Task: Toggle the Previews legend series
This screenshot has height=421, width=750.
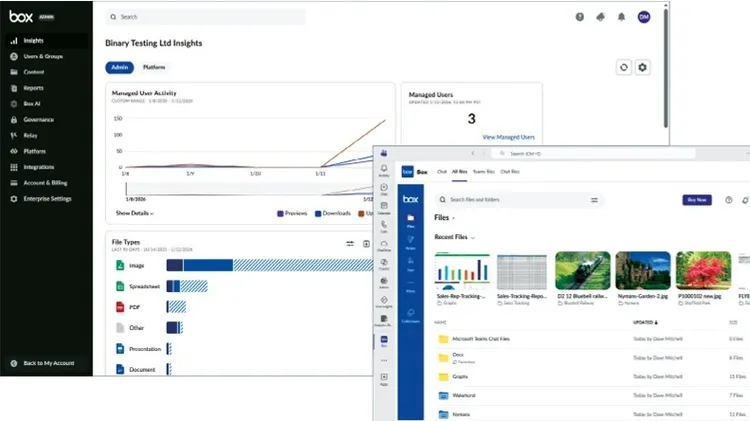Action: [295, 213]
